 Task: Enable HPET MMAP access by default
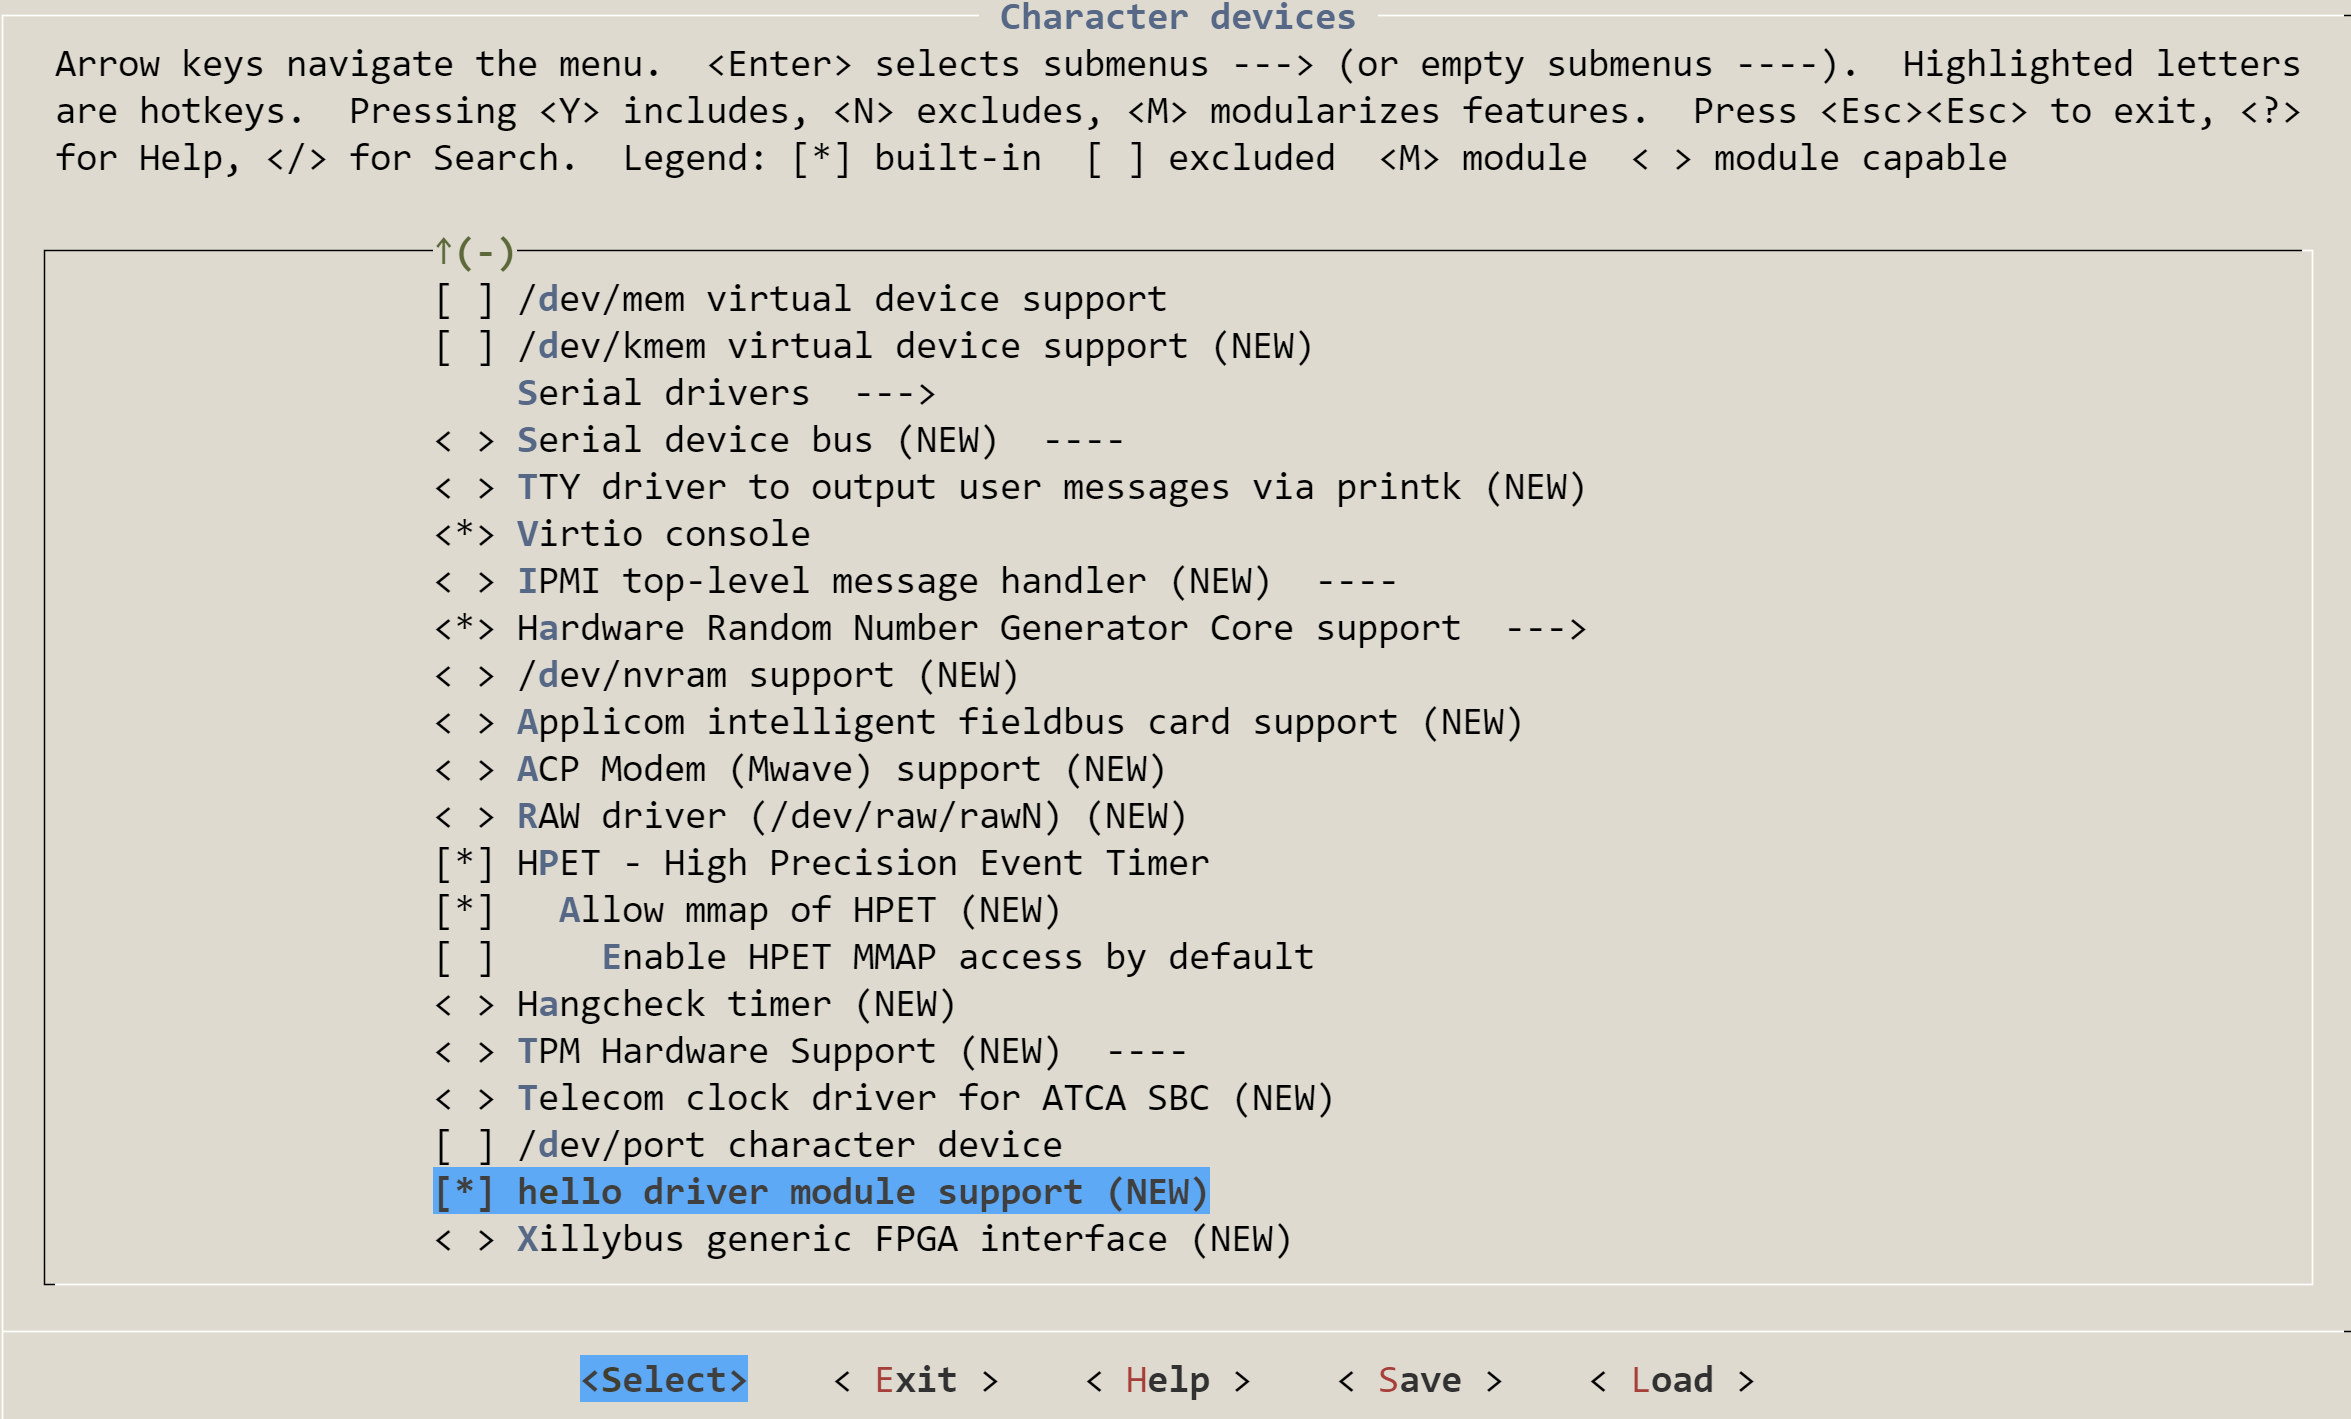tap(874, 957)
